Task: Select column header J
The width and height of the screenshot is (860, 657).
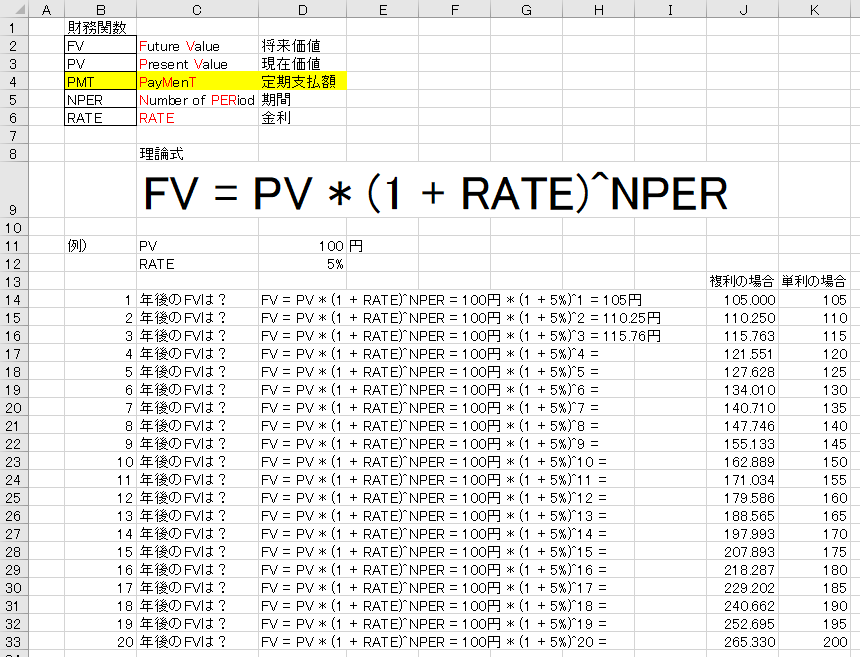Action: point(742,9)
